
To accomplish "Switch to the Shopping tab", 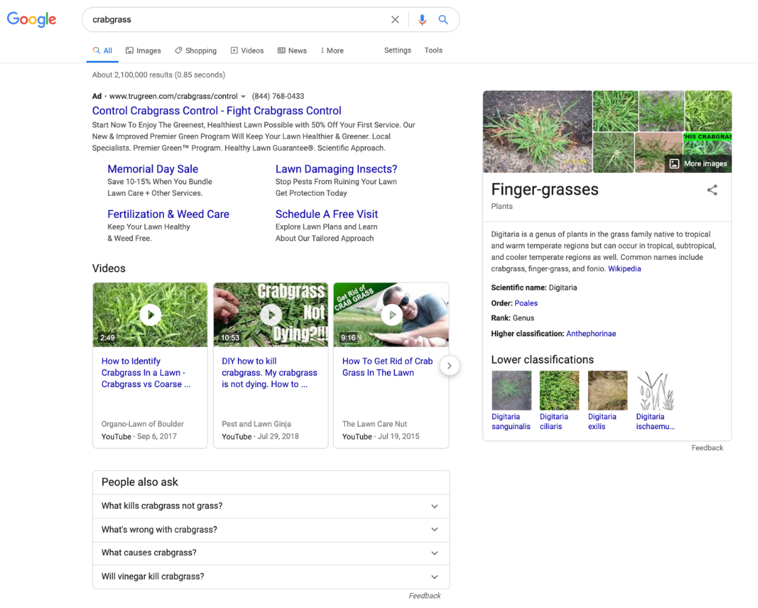I will point(196,50).
